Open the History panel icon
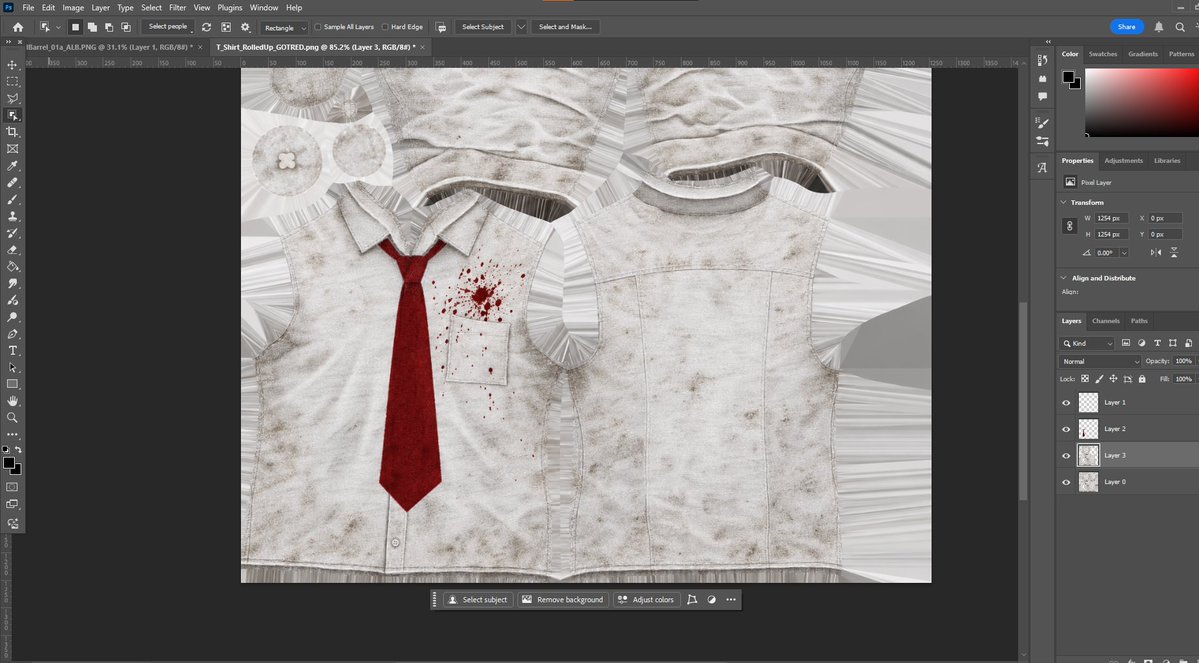This screenshot has height=663, width=1199. 1042,60
